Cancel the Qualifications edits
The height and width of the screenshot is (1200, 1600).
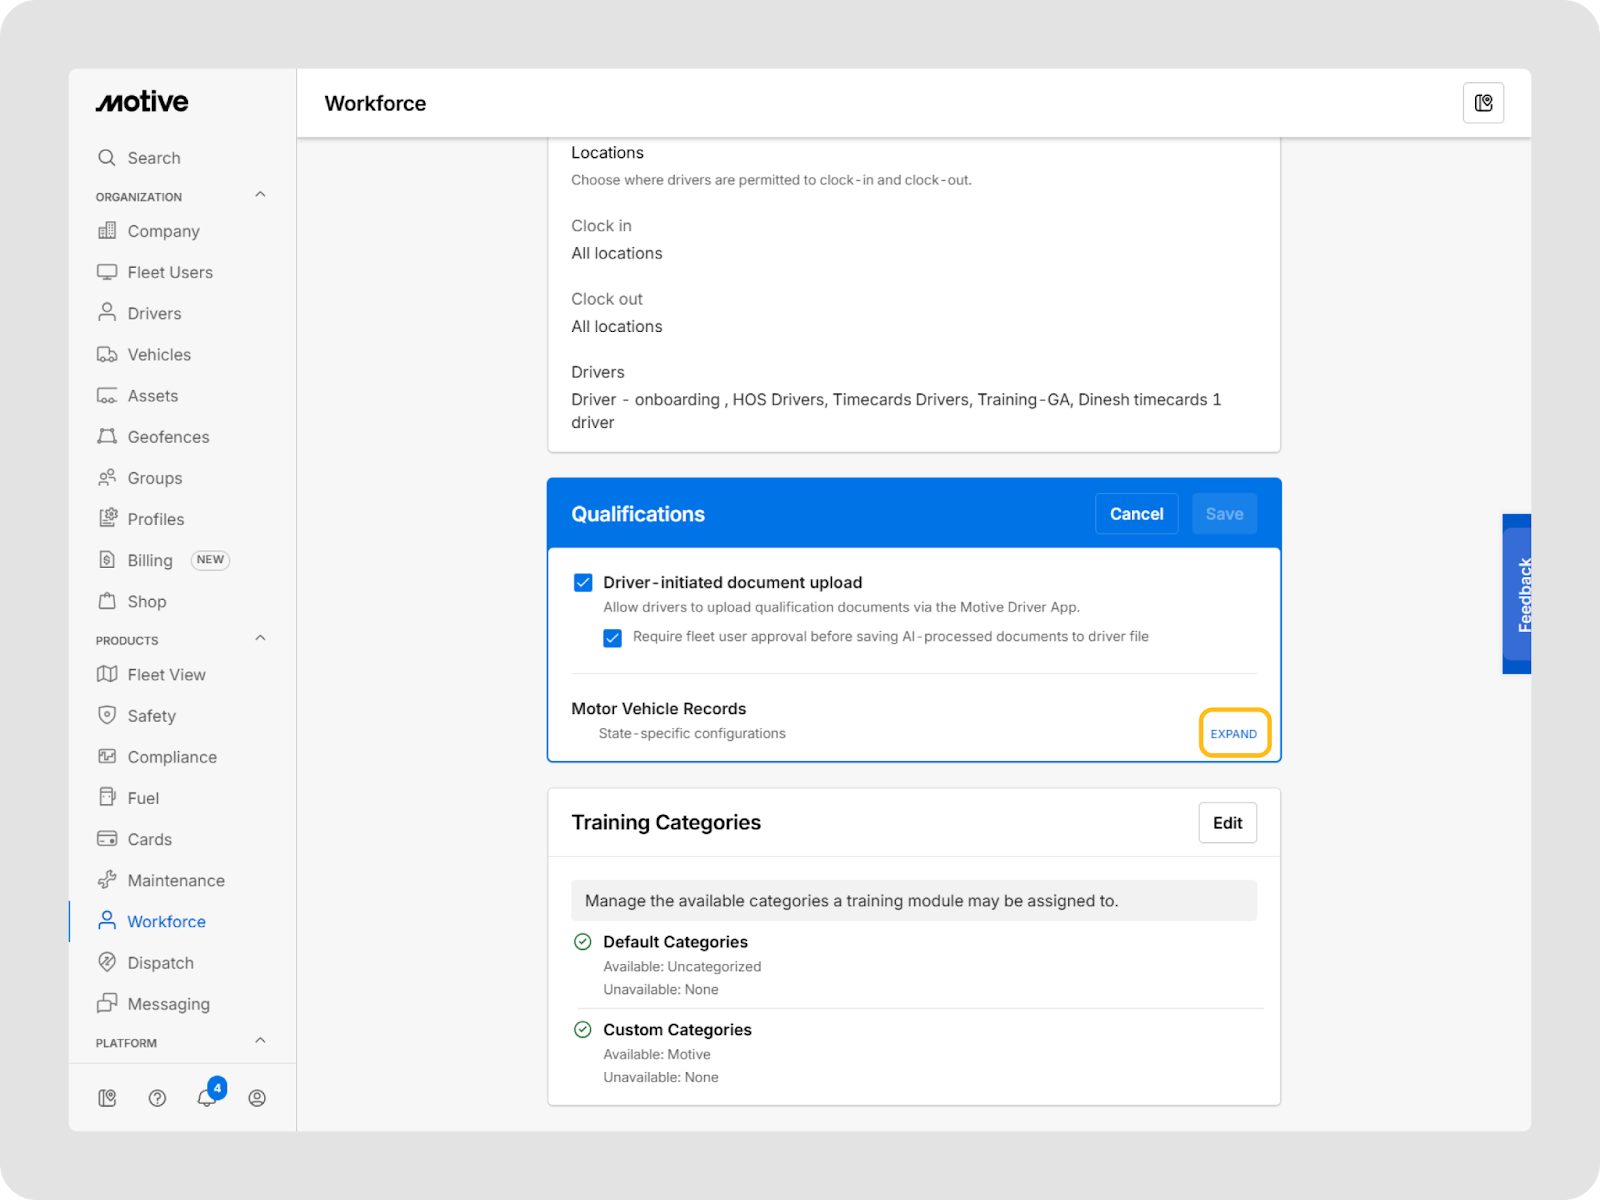click(1136, 514)
